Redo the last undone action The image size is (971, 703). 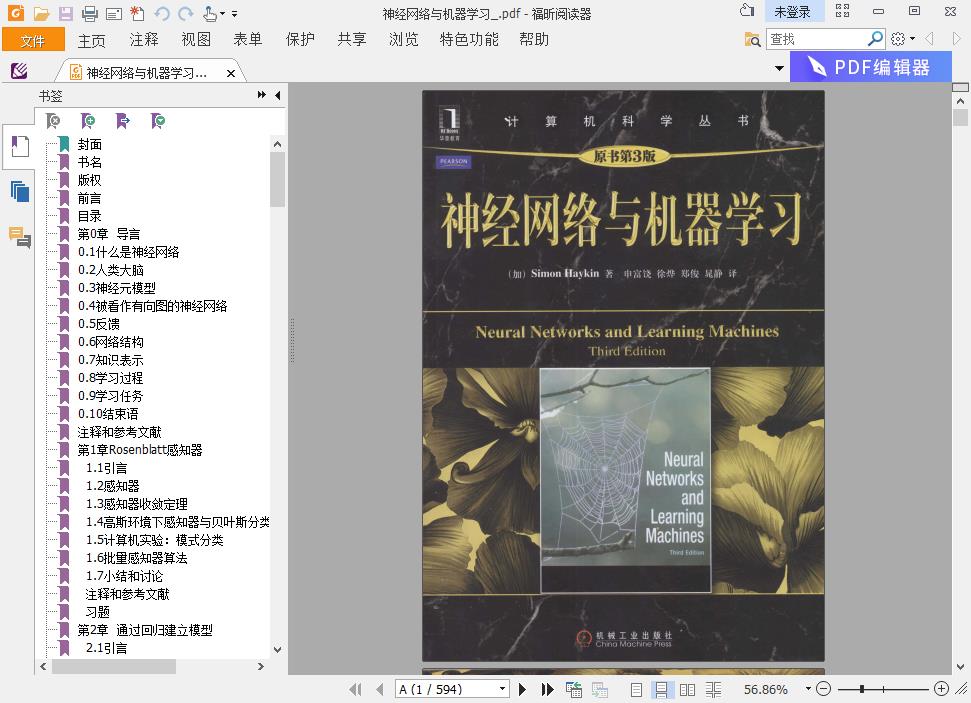coord(185,13)
